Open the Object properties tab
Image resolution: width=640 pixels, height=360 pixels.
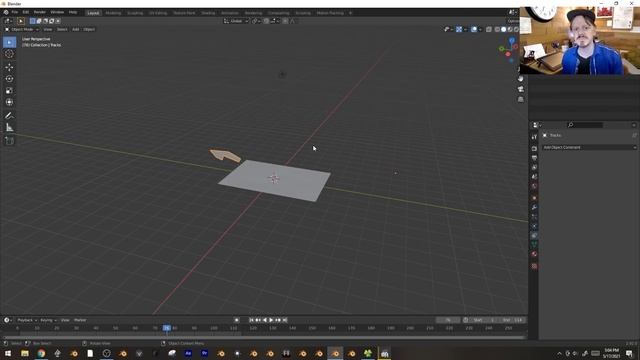click(x=534, y=198)
